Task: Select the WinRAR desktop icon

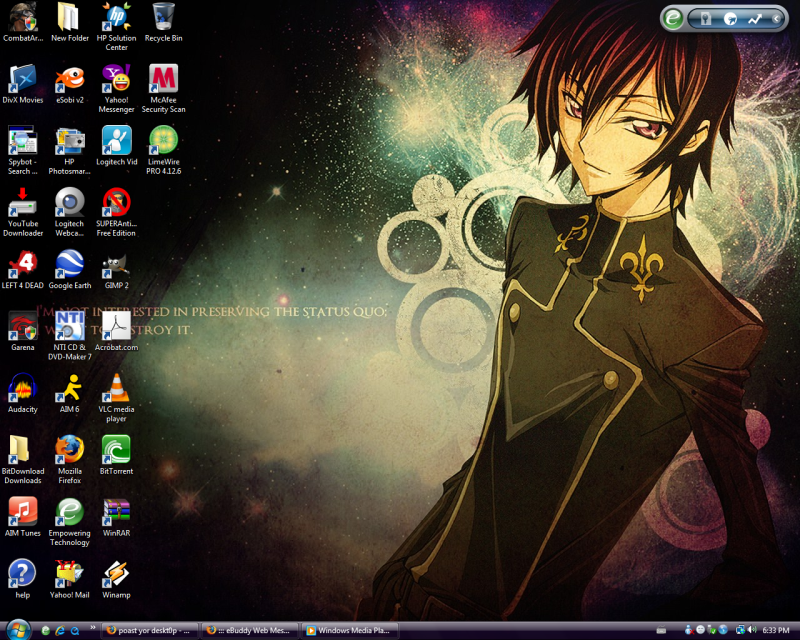Action: tap(117, 512)
